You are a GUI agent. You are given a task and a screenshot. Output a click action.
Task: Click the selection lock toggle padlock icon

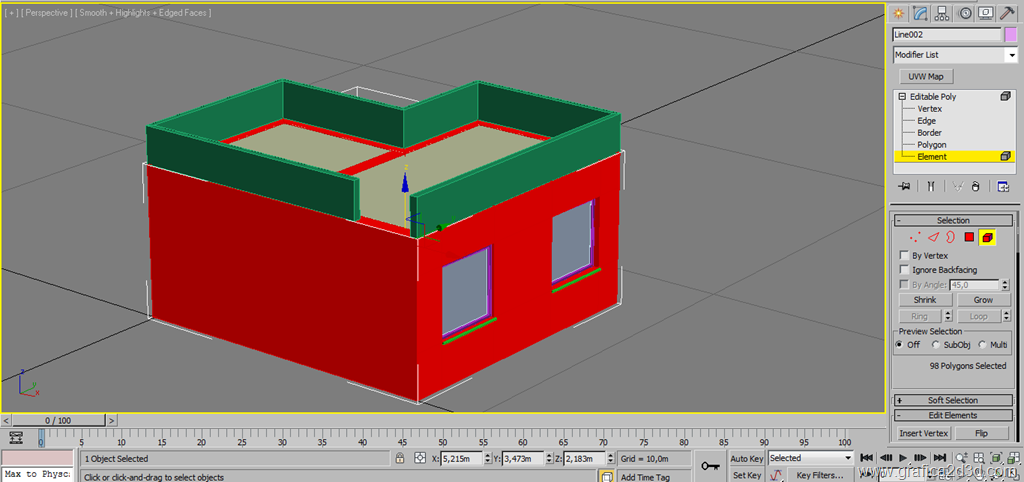coord(400,458)
